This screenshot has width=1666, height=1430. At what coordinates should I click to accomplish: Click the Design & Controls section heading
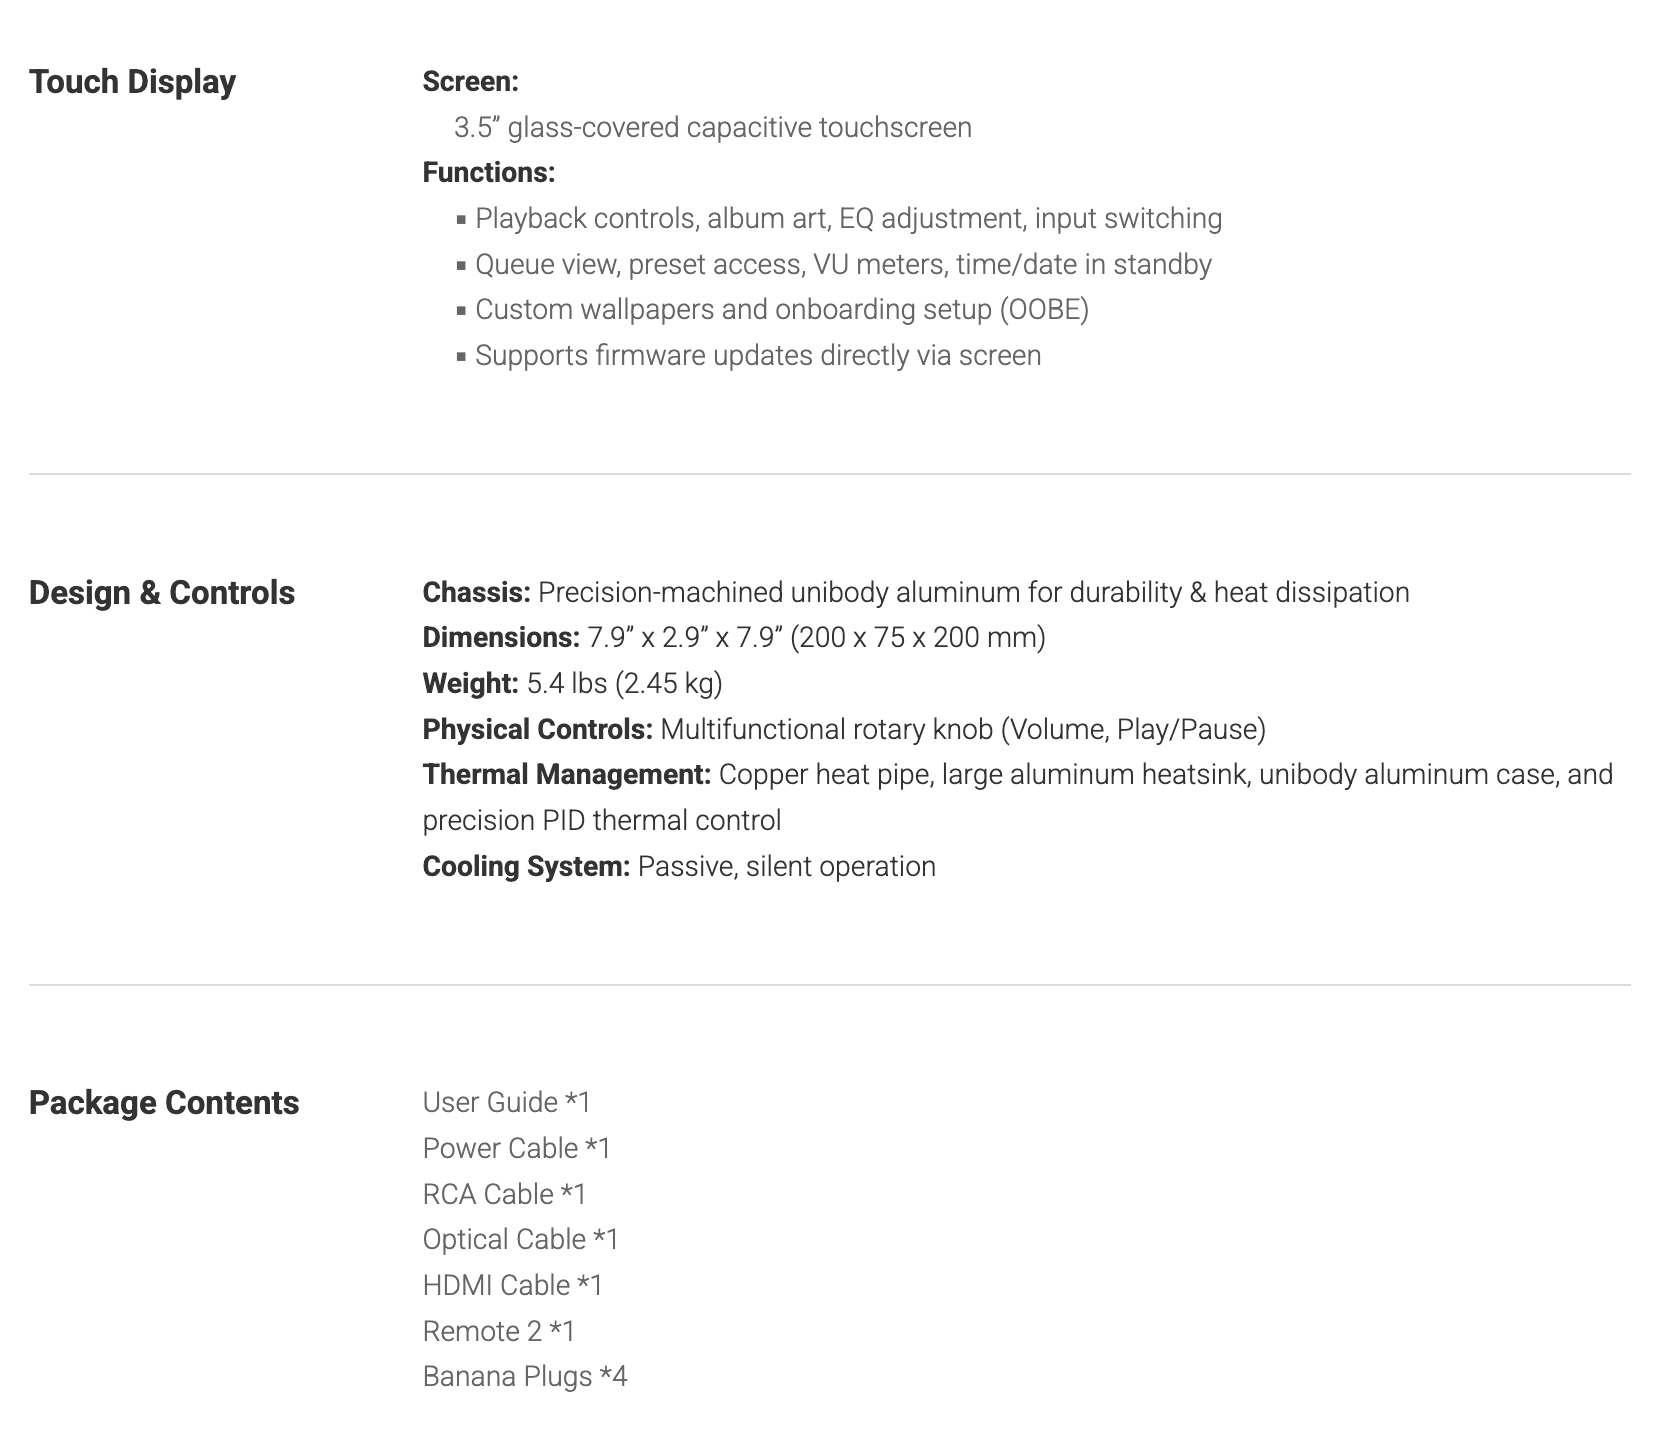click(x=162, y=593)
